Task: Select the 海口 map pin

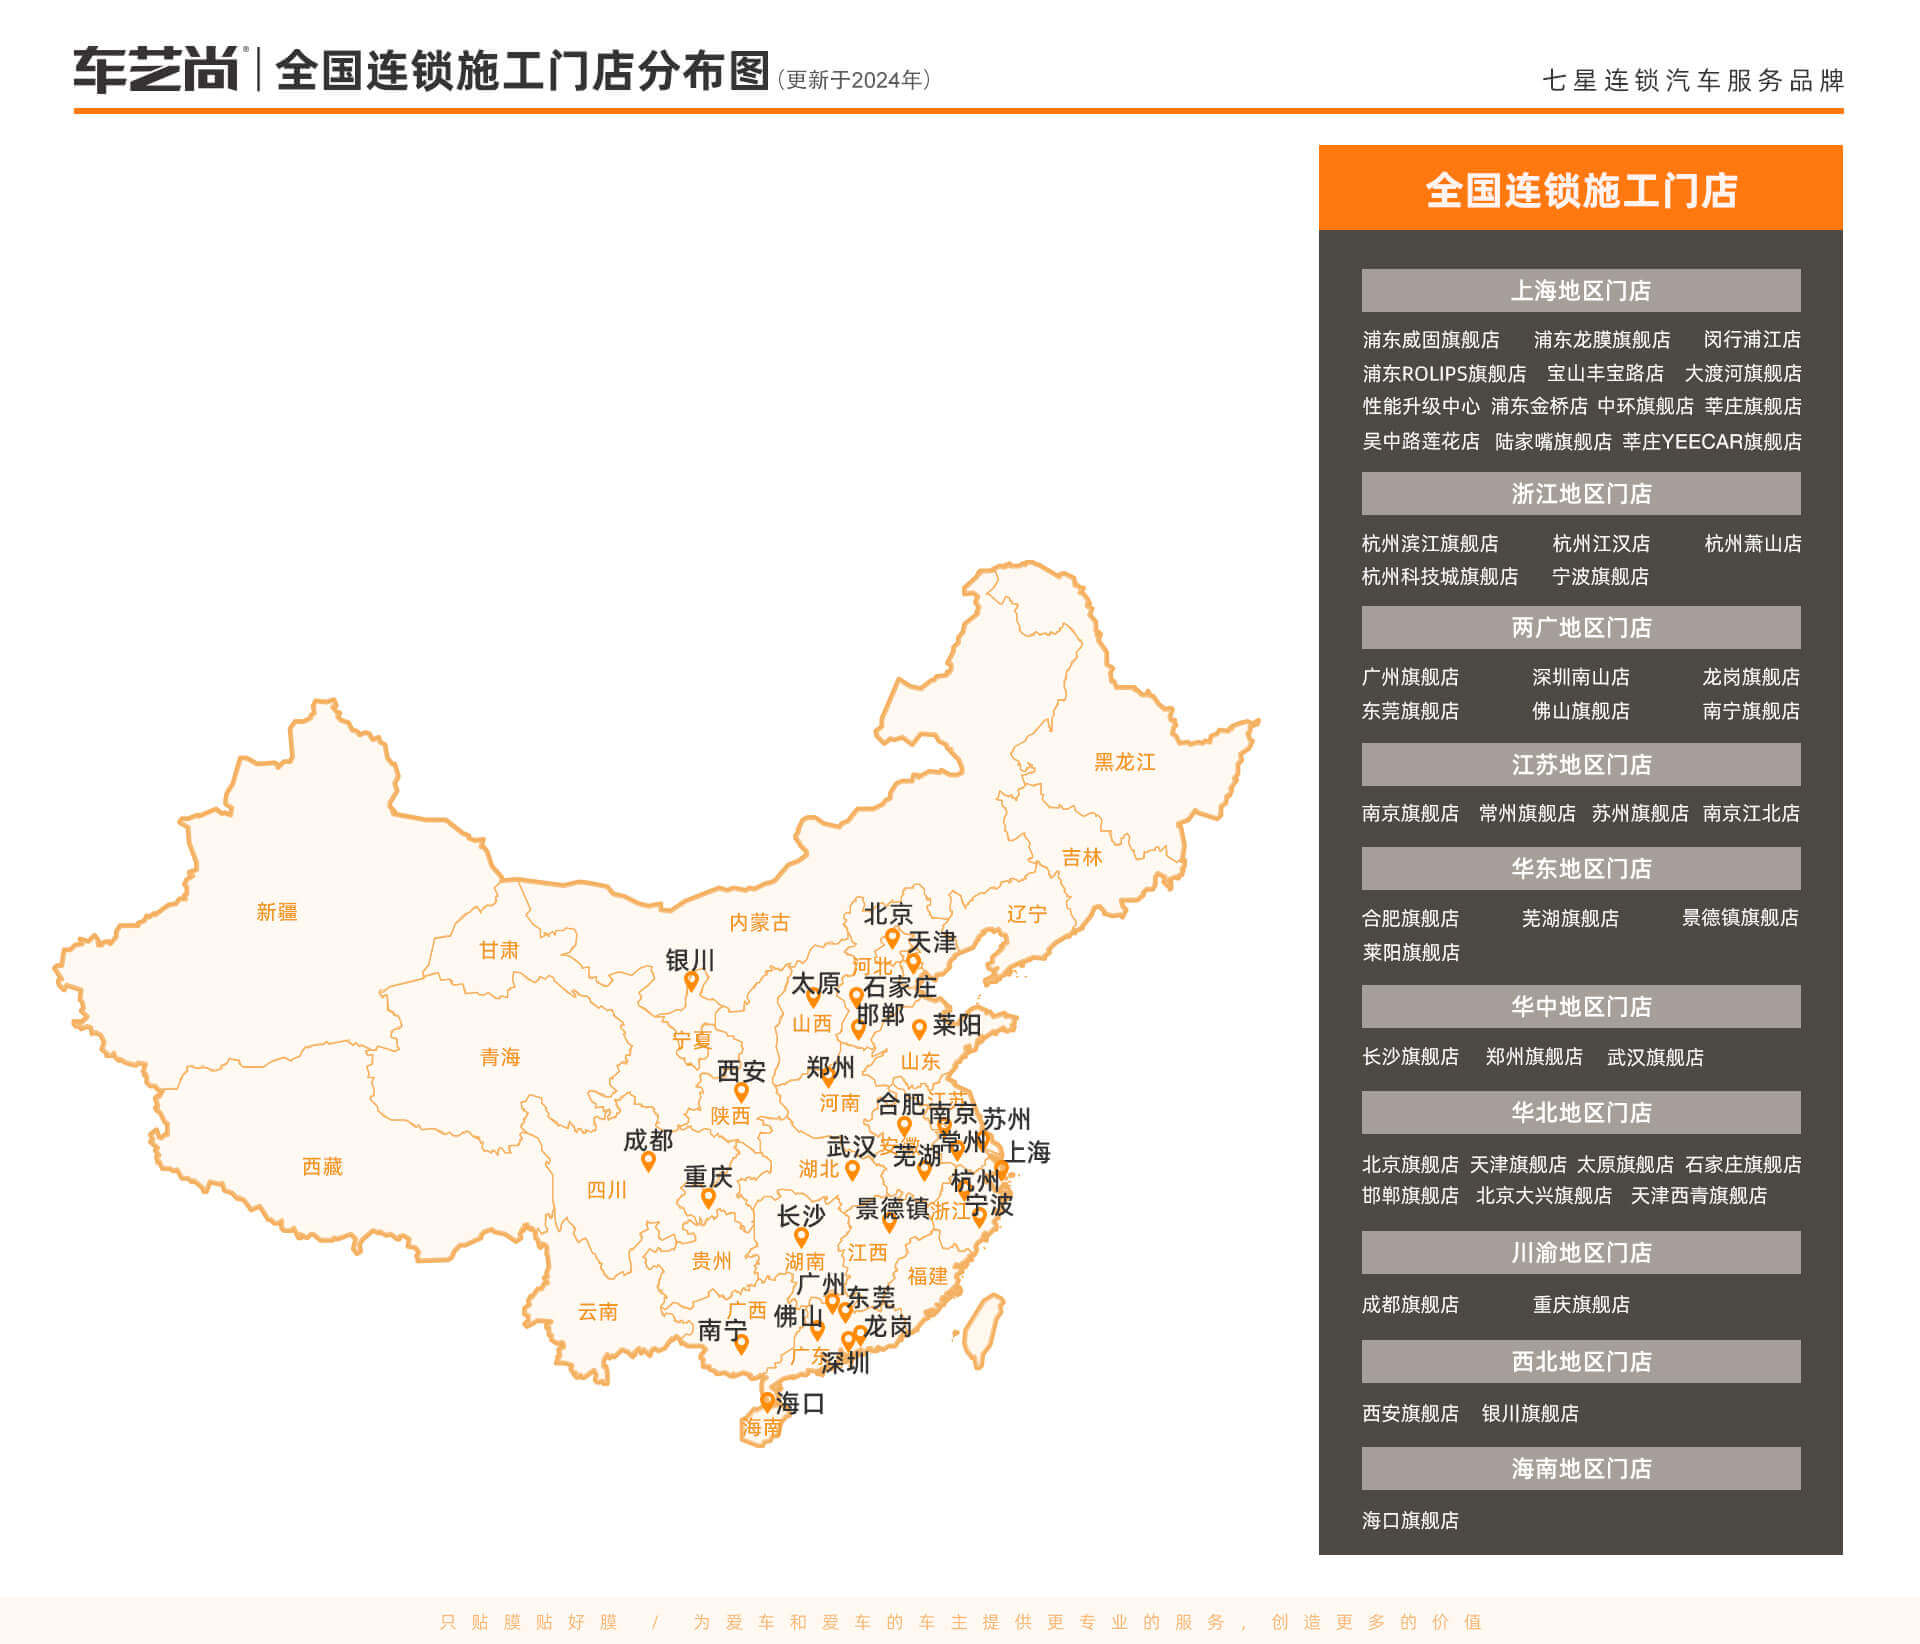Action: tap(767, 1401)
